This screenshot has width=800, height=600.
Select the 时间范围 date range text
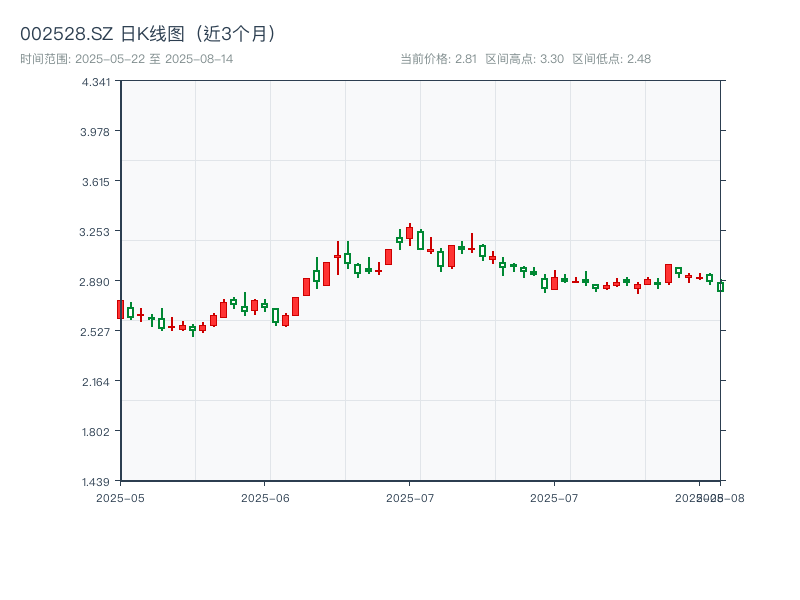click(126, 59)
